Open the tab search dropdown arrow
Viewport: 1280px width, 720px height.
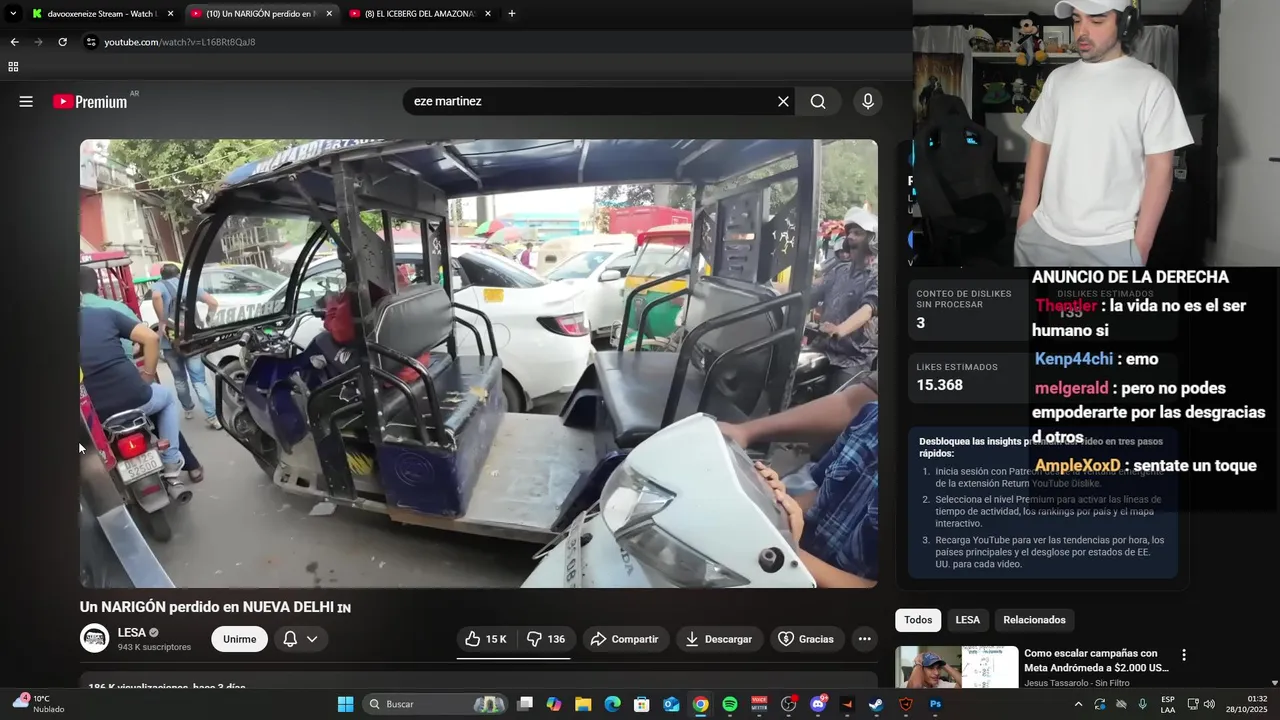tap(13, 14)
